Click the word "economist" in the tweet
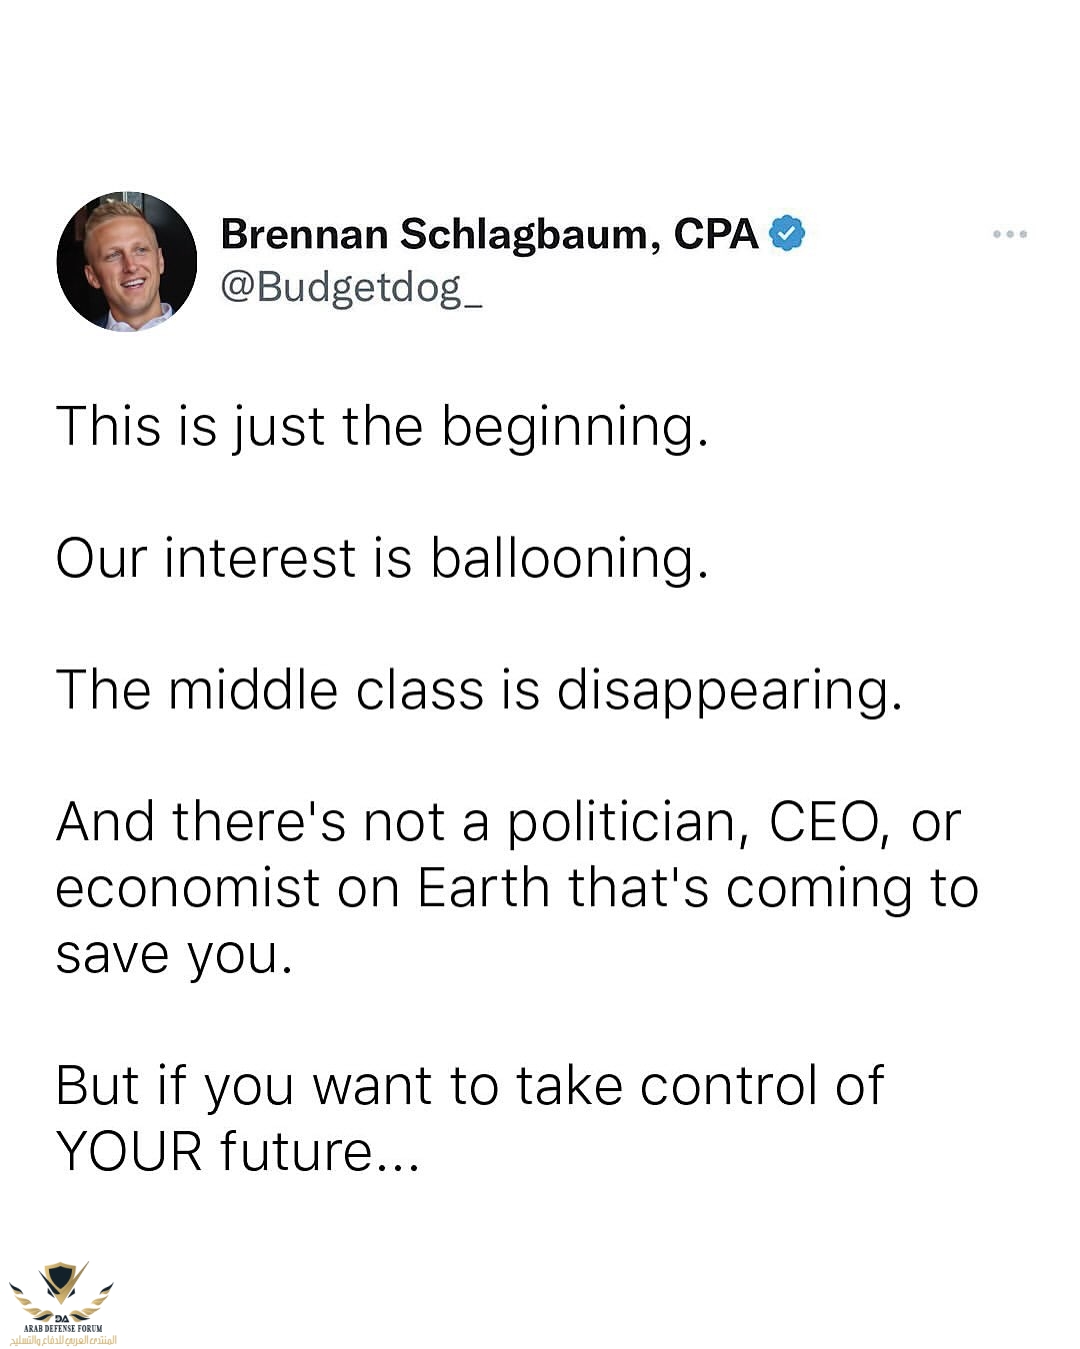 [x=187, y=889]
